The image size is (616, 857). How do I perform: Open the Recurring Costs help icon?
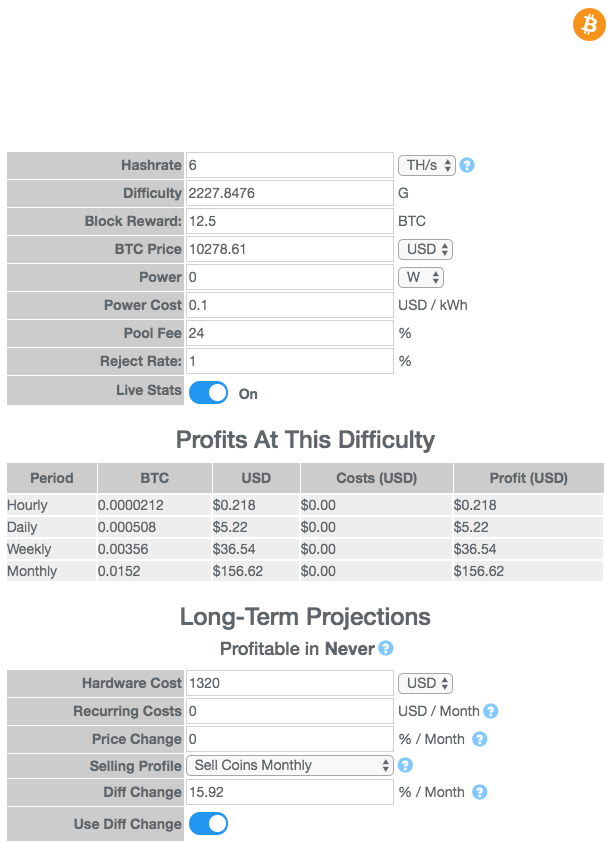coord(490,712)
